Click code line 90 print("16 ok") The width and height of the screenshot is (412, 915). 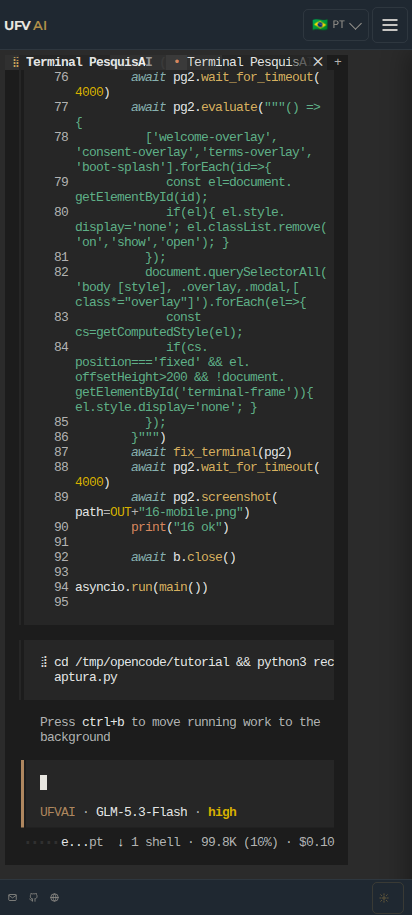(180, 528)
